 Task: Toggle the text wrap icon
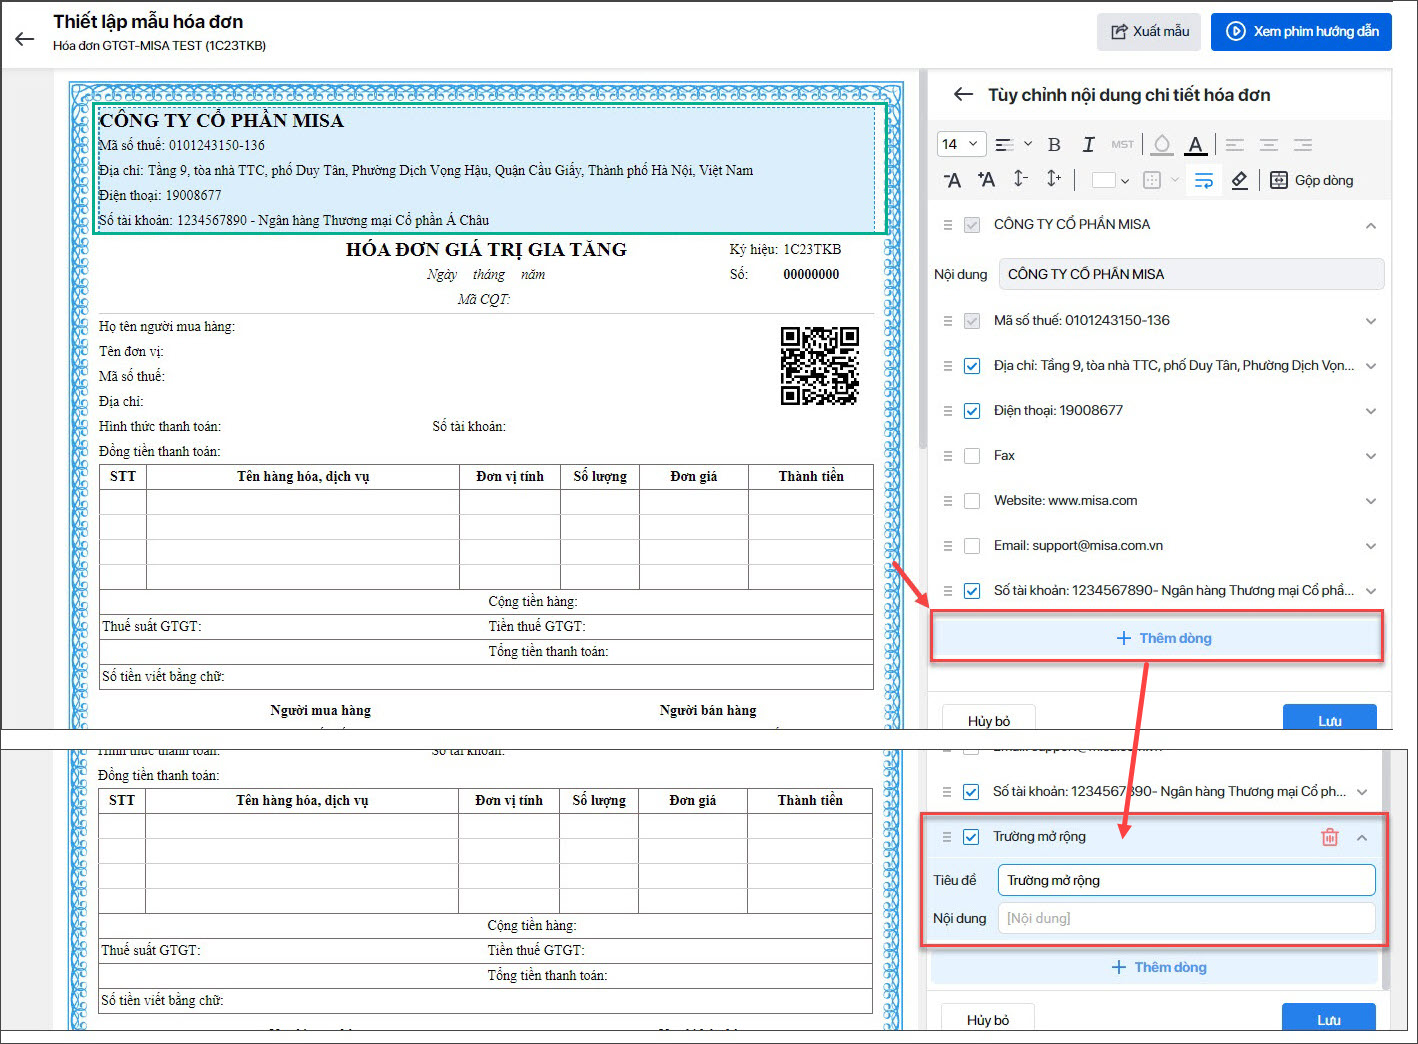[1204, 180]
